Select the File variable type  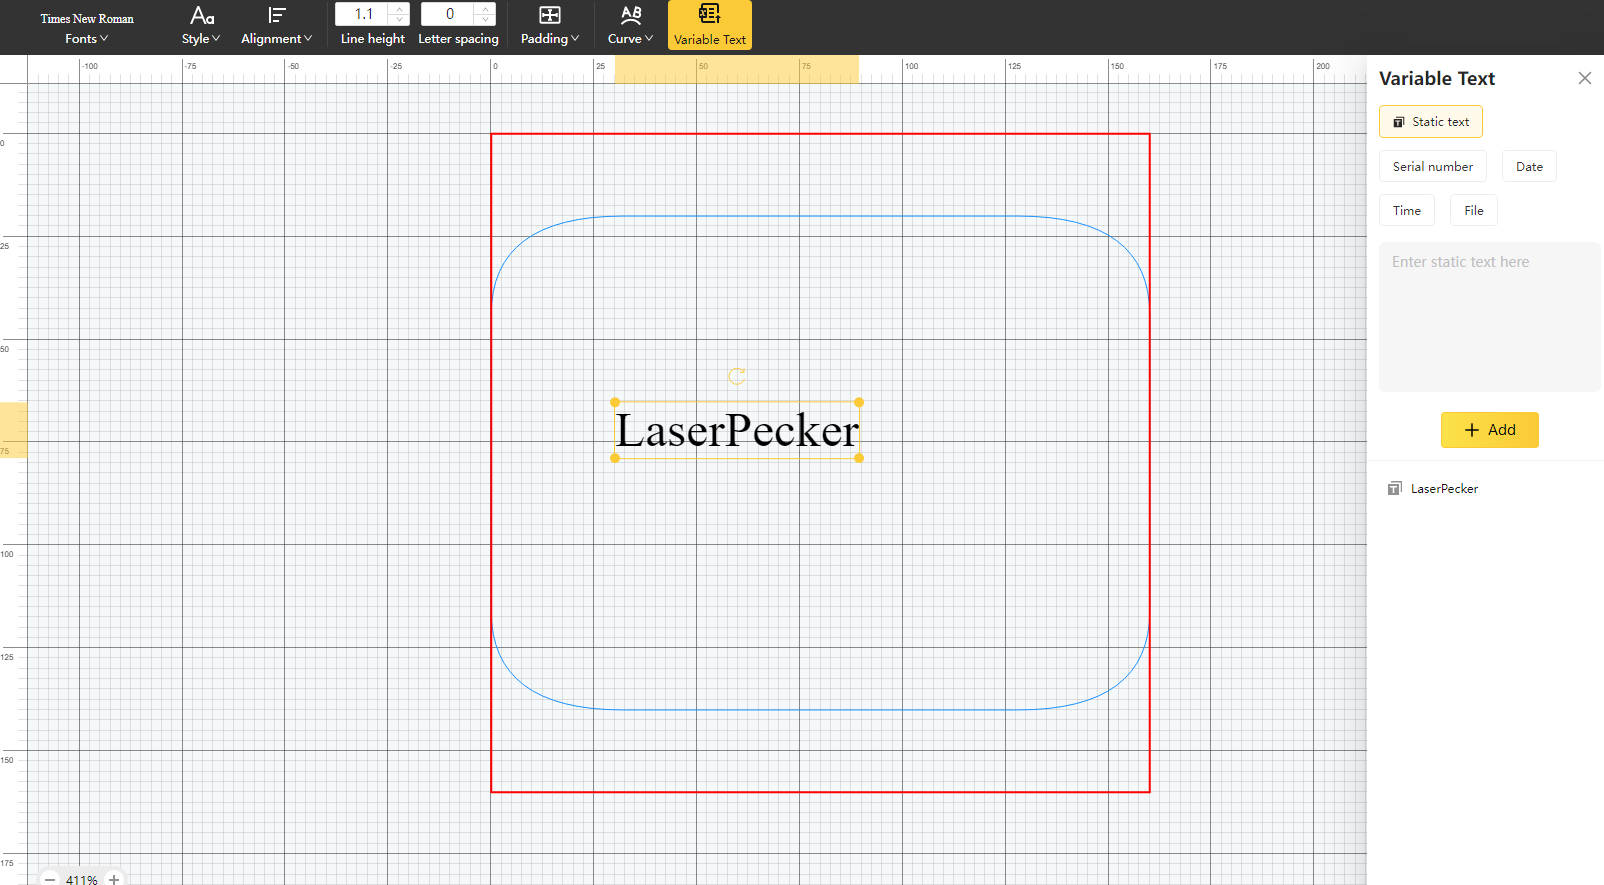[1473, 210]
